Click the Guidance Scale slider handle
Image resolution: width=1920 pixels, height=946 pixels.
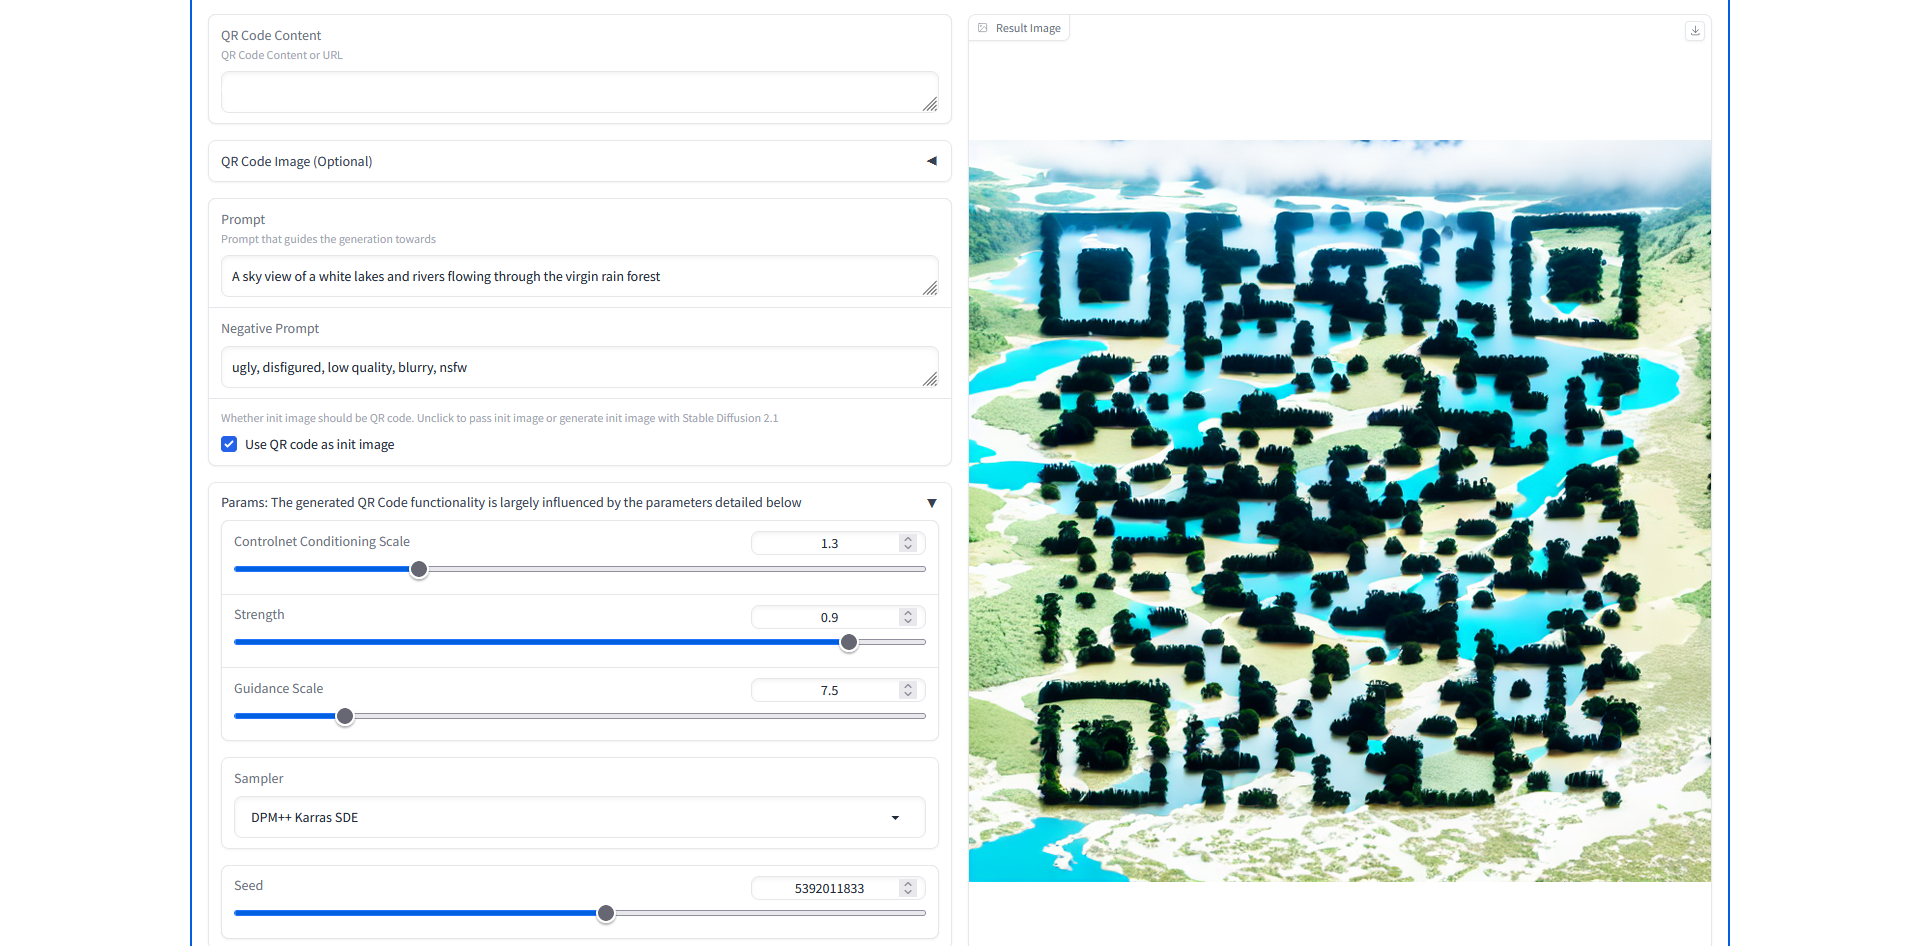pos(345,716)
